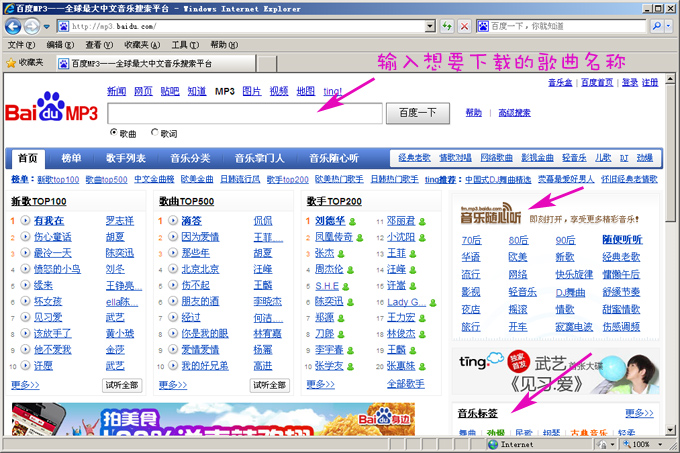Click the song name search input field
This screenshot has width=680, height=453.
(x=245, y=113)
